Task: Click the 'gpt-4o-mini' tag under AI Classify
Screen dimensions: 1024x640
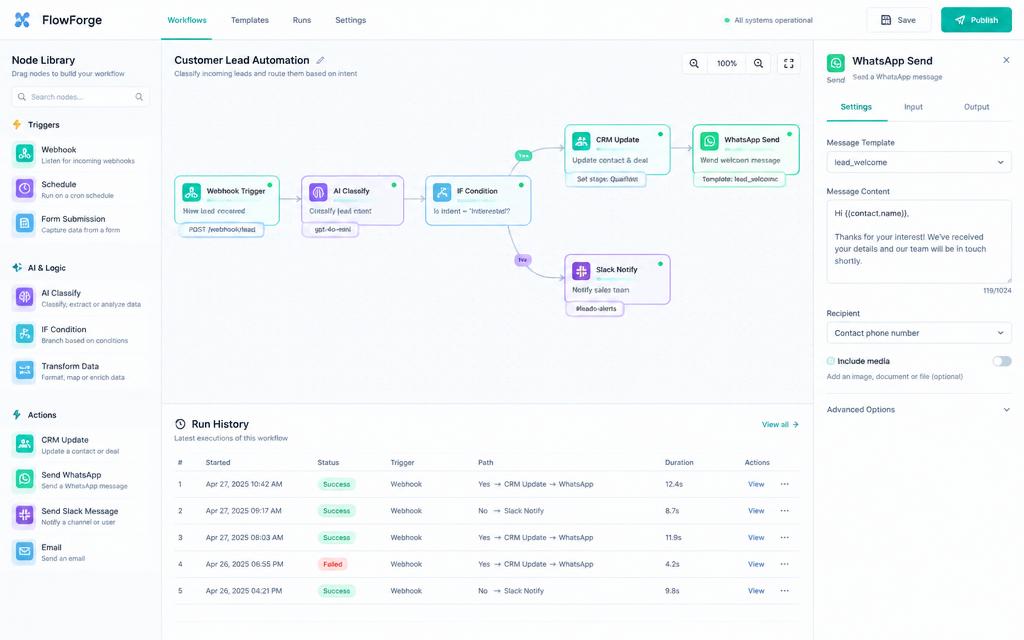Action: coord(332,229)
